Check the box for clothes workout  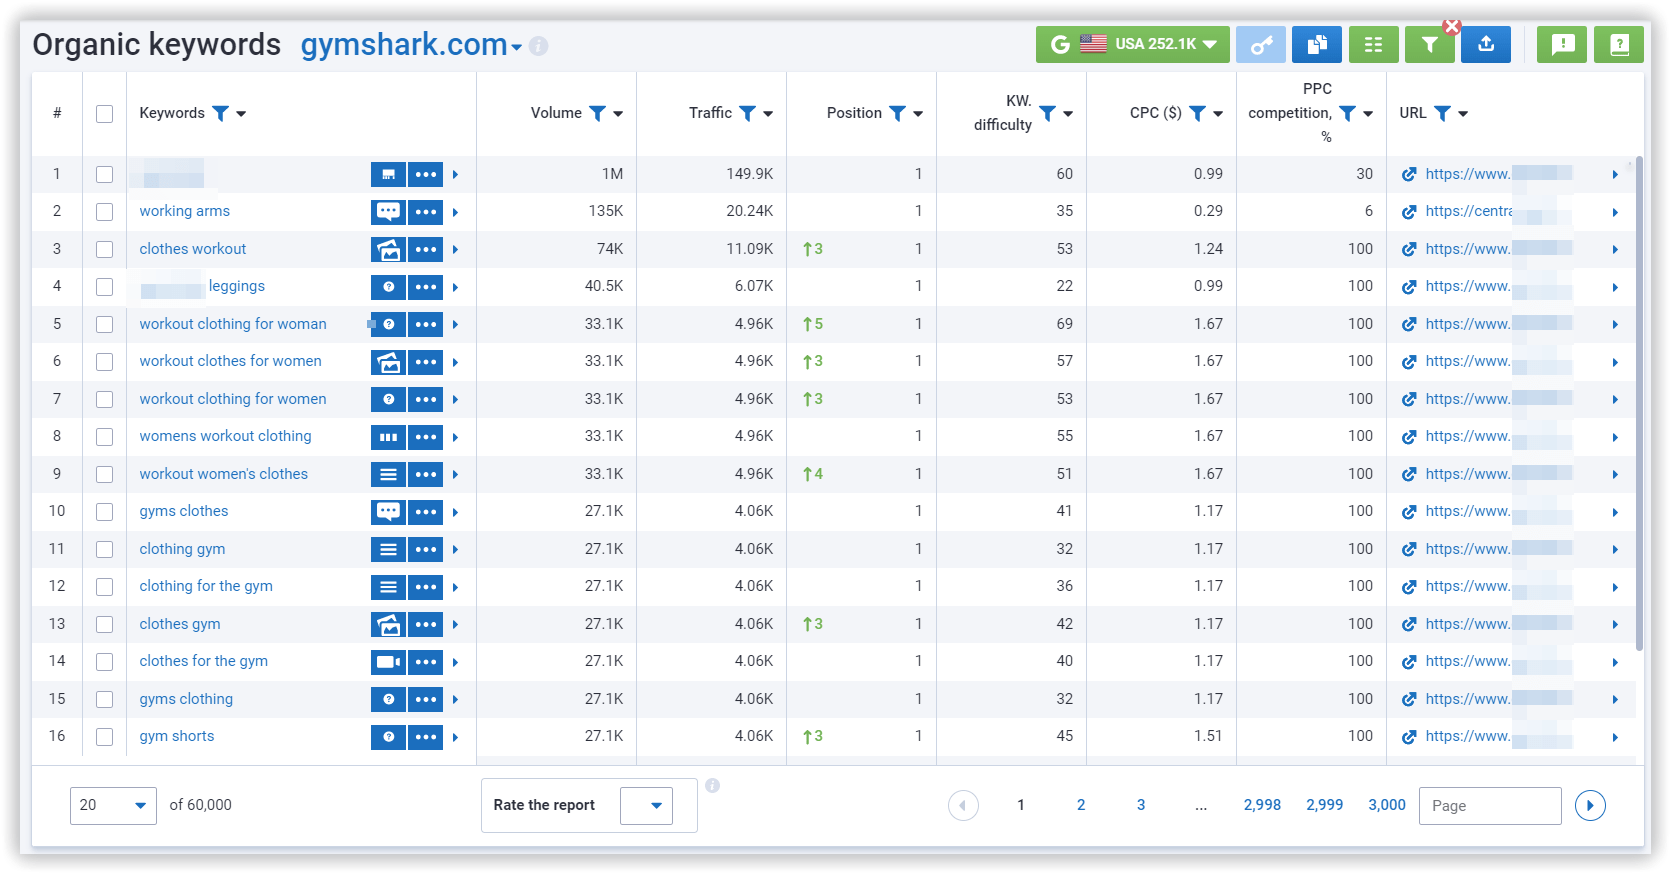[104, 249]
